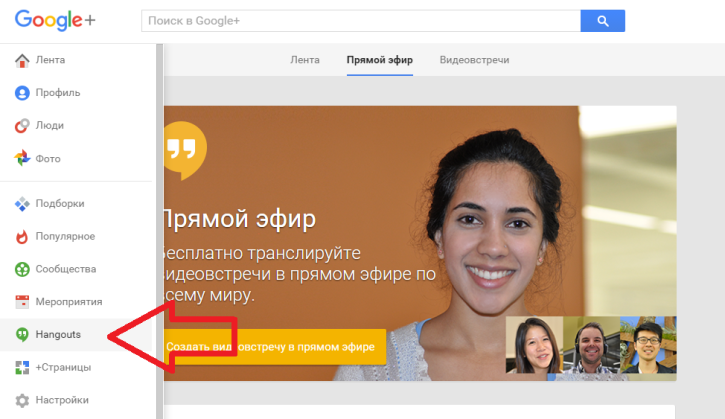Click the 'Прямой эфир' banner heading
The image size is (725, 419).
coord(240,219)
